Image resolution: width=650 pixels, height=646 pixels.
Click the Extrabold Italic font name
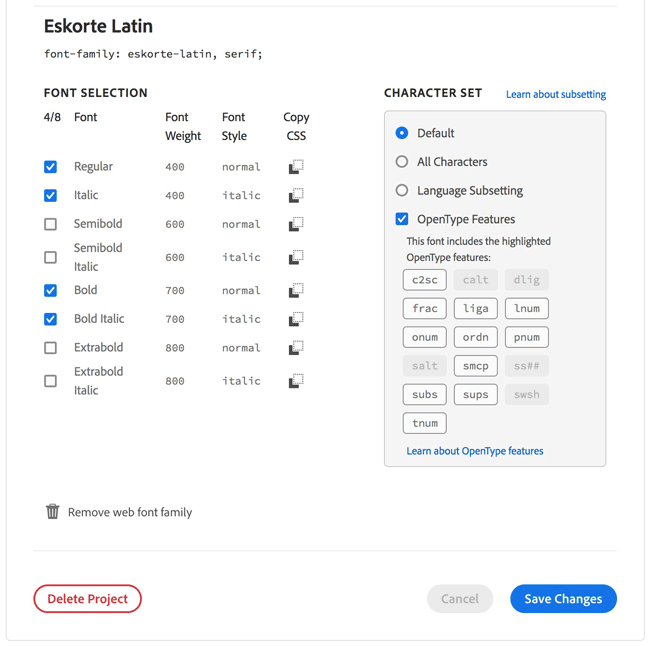coord(99,381)
